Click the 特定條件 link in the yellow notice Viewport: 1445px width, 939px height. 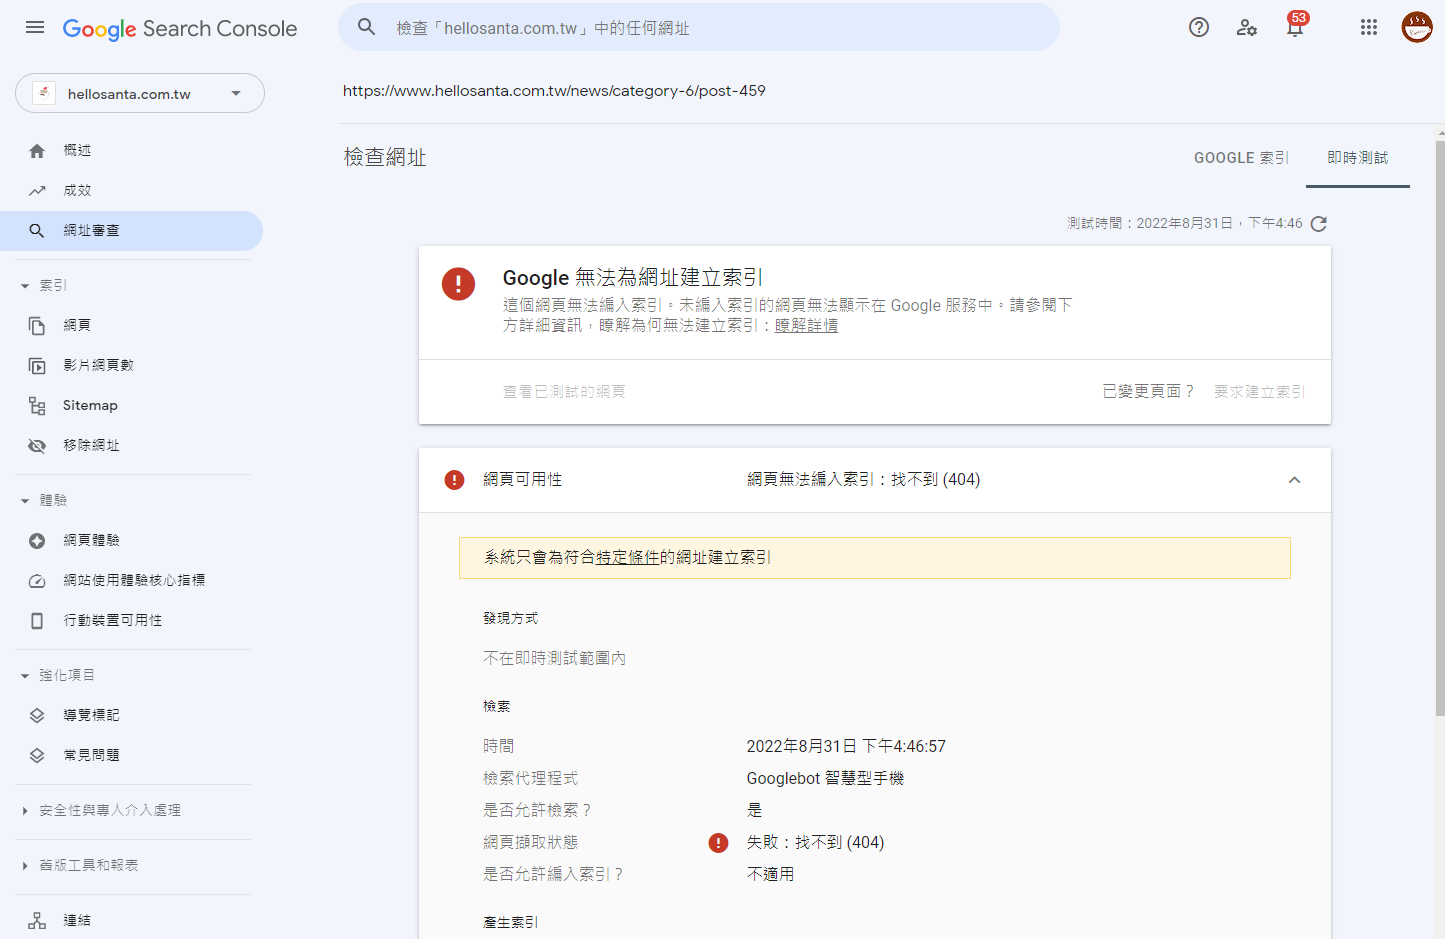(628, 558)
